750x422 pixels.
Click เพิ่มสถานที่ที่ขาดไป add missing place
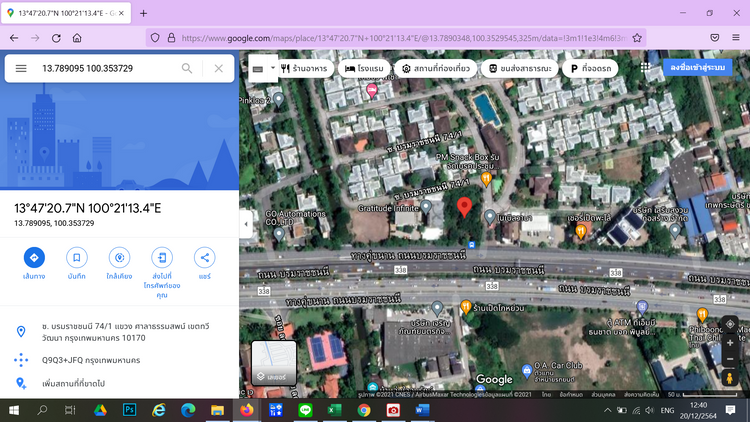pos(120,383)
